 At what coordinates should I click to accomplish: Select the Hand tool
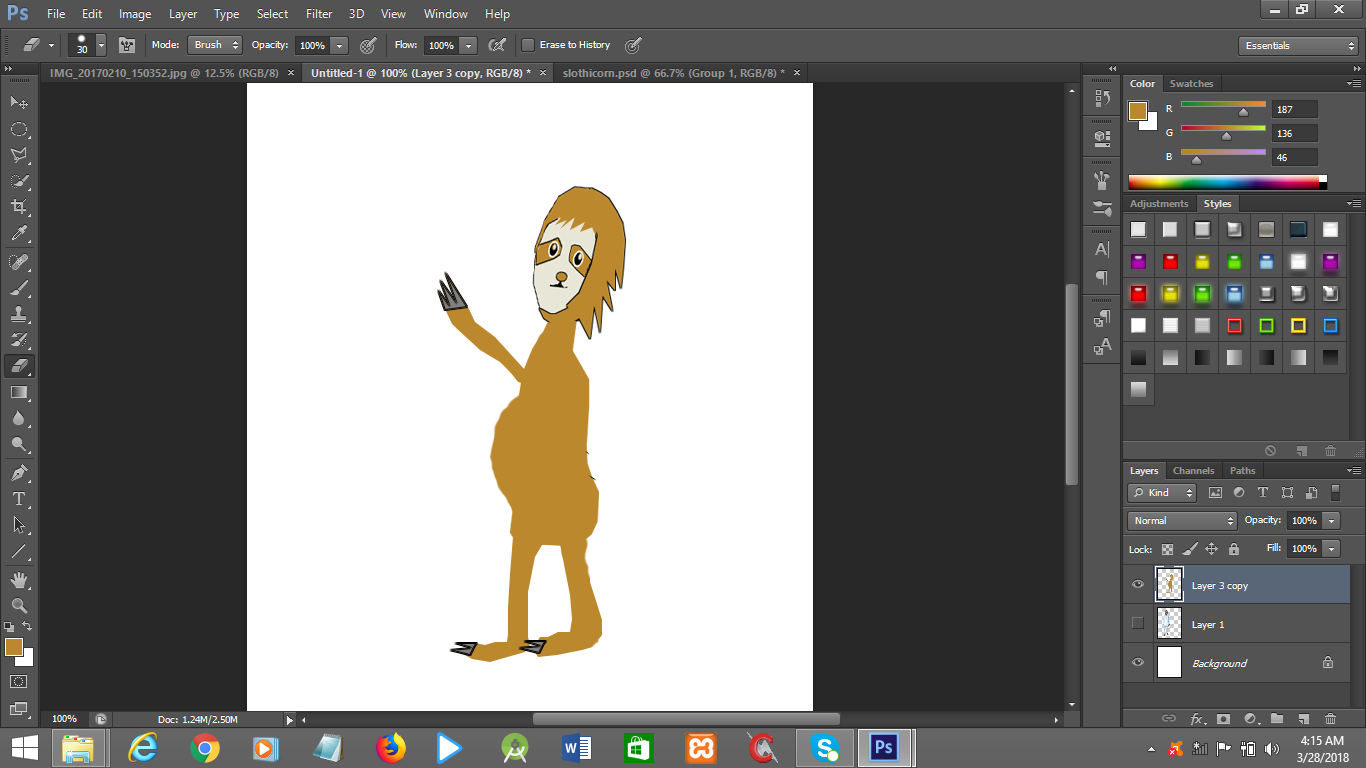click(x=19, y=579)
